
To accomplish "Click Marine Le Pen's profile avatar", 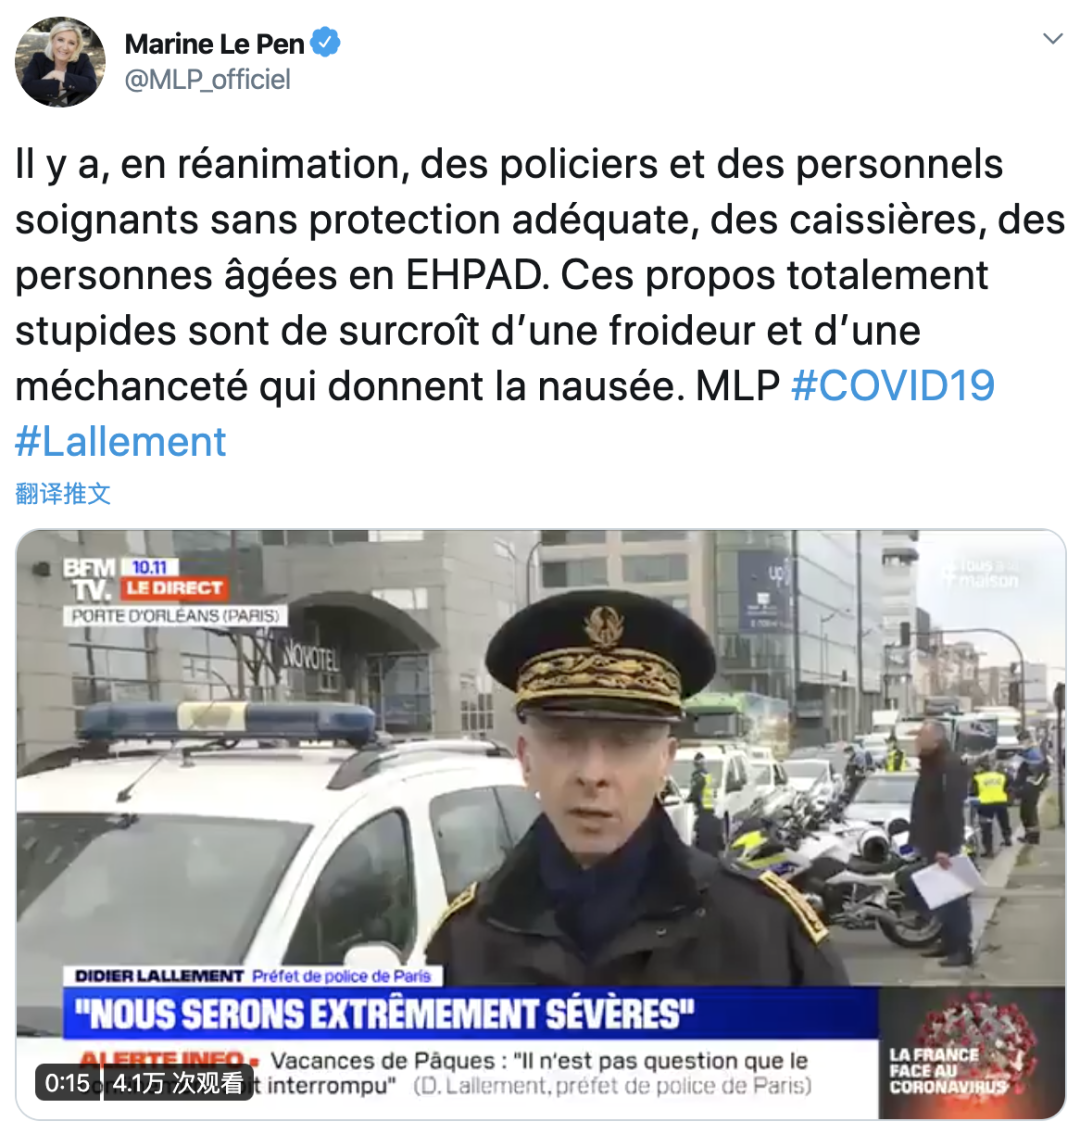I will click(x=60, y=61).
